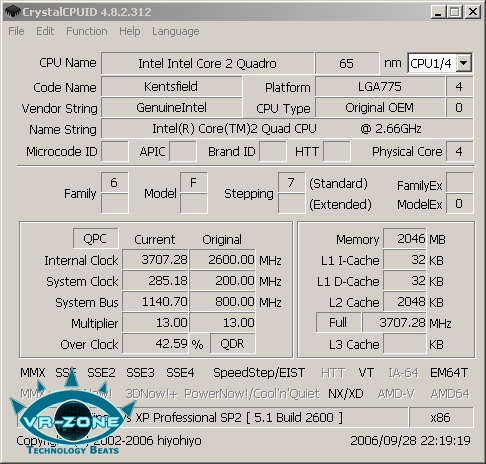
Task: Minimize the CrystalCPUID window
Action: [x=438, y=12]
